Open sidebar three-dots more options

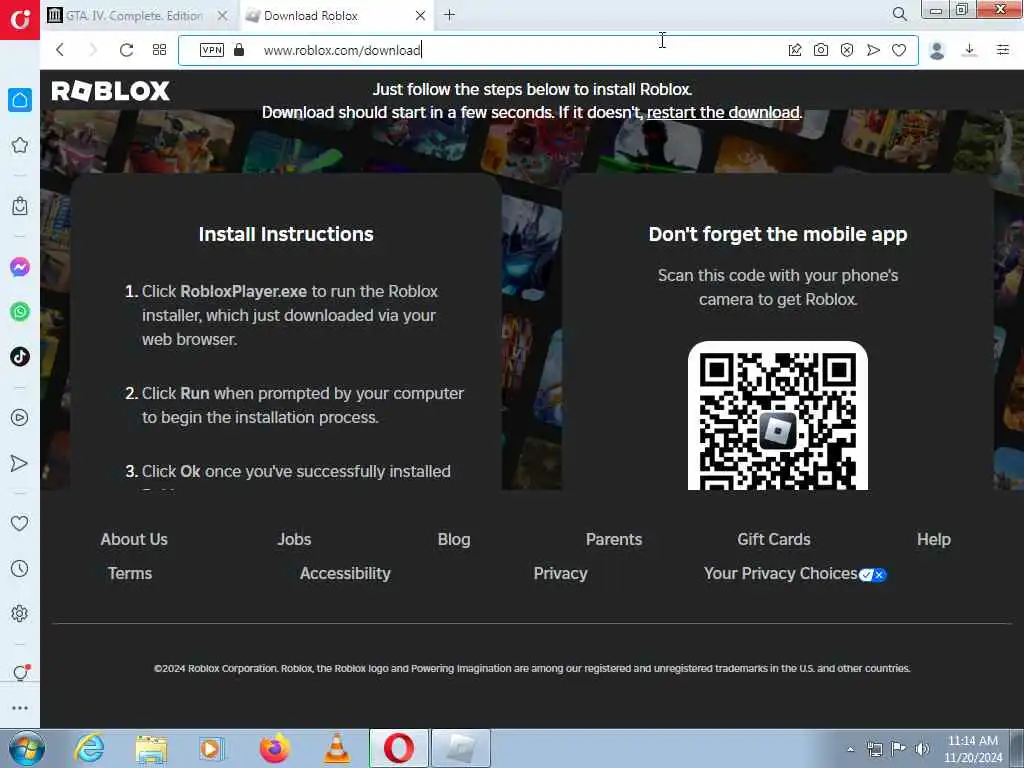pos(20,708)
